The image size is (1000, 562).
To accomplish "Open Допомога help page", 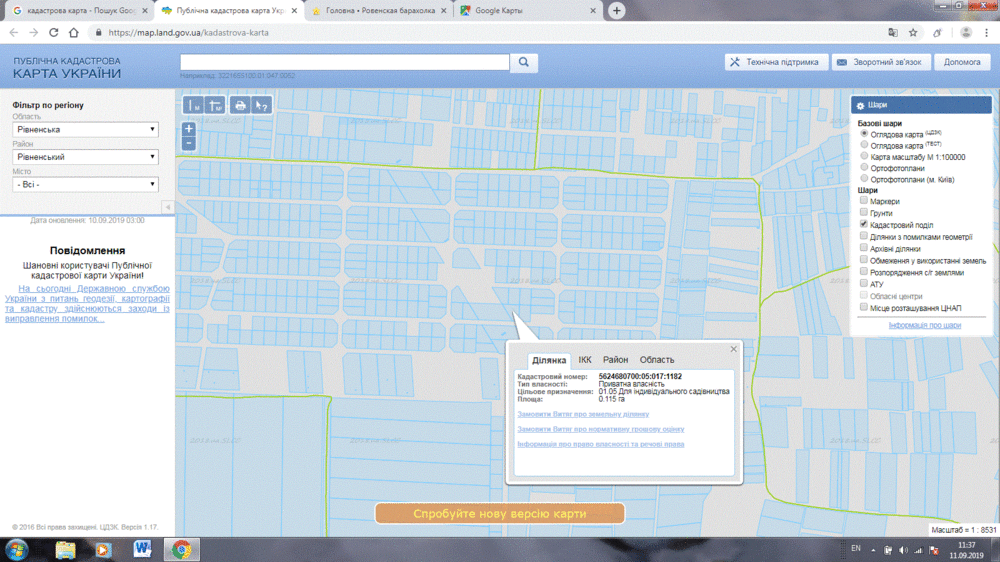I will point(962,62).
